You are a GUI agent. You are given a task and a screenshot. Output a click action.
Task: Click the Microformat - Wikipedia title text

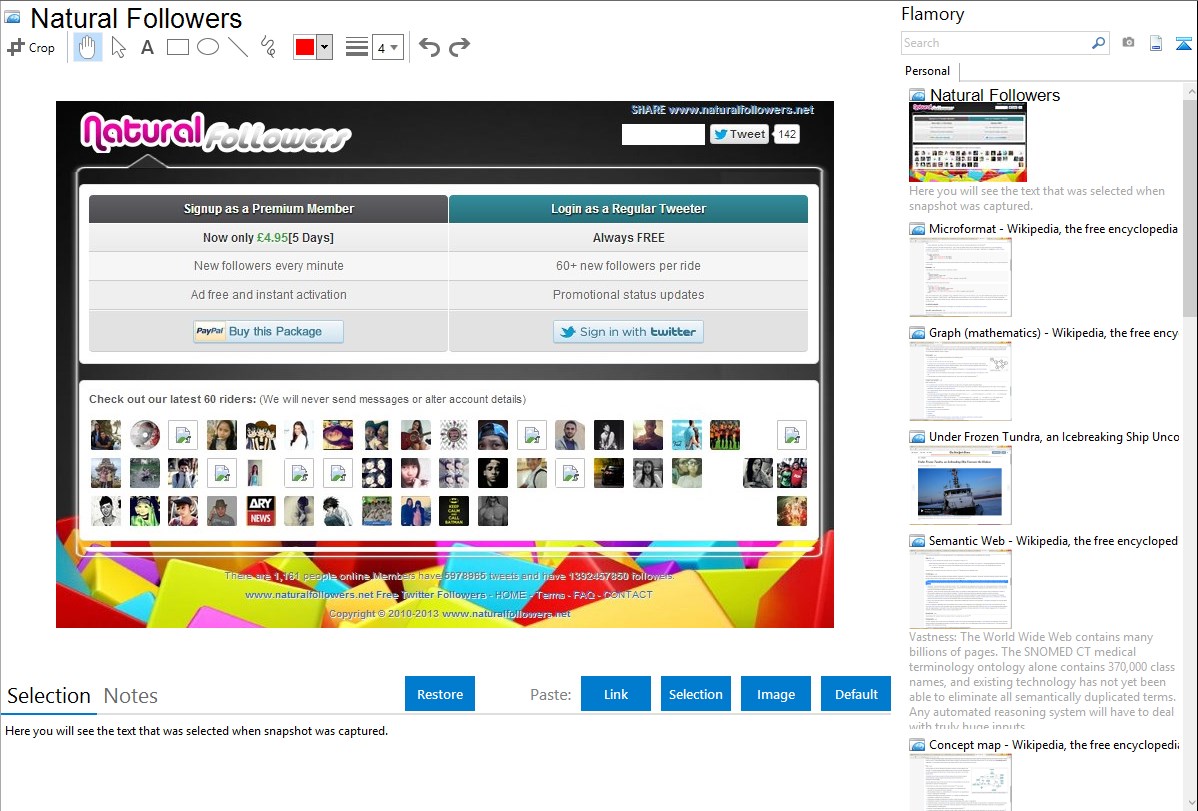point(1053,229)
